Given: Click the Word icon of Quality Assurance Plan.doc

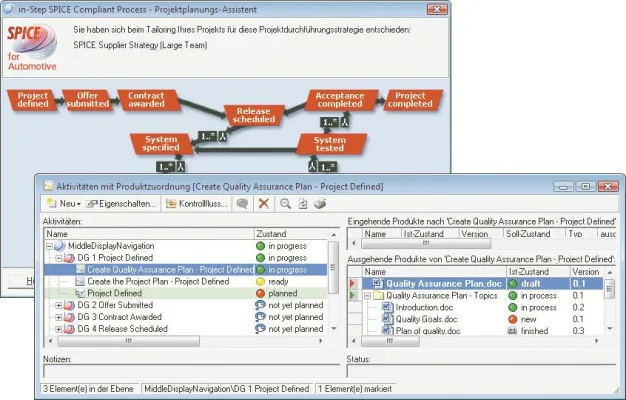Looking at the screenshot, I should 377,283.
